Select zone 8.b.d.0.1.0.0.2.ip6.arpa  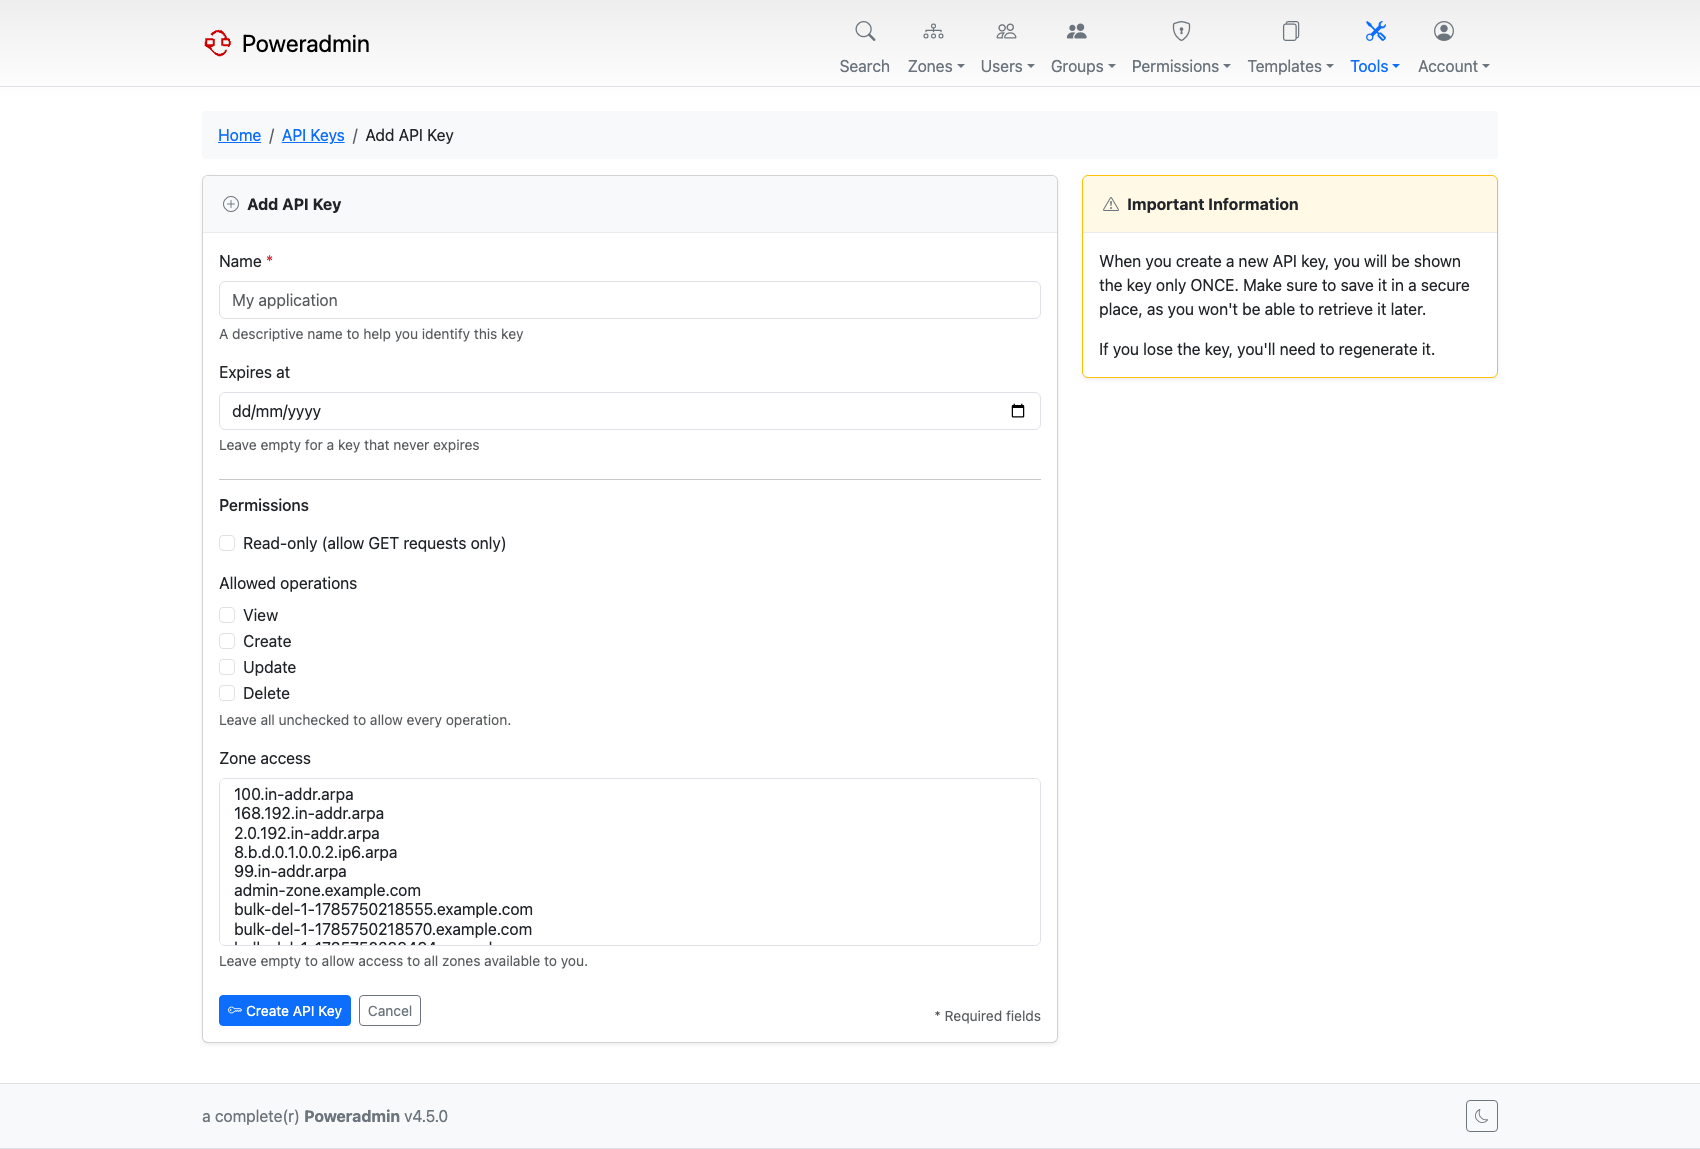pyautogui.click(x=630, y=852)
